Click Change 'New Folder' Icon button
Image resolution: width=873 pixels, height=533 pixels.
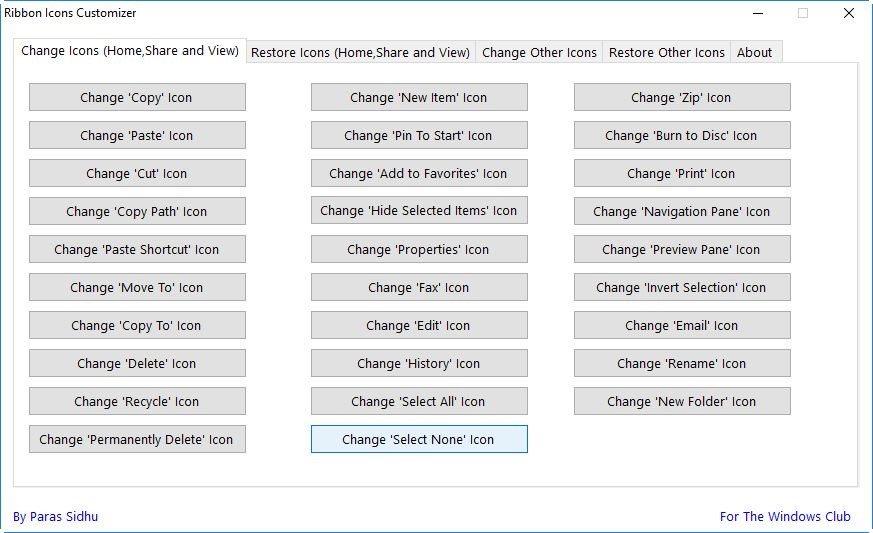(x=682, y=401)
